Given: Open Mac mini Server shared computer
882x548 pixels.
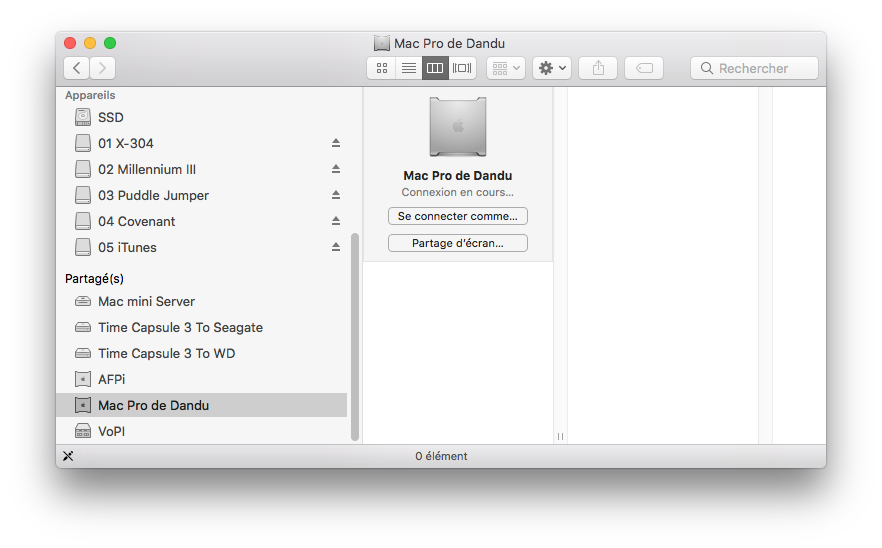Looking at the screenshot, I should click(x=201, y=301).
